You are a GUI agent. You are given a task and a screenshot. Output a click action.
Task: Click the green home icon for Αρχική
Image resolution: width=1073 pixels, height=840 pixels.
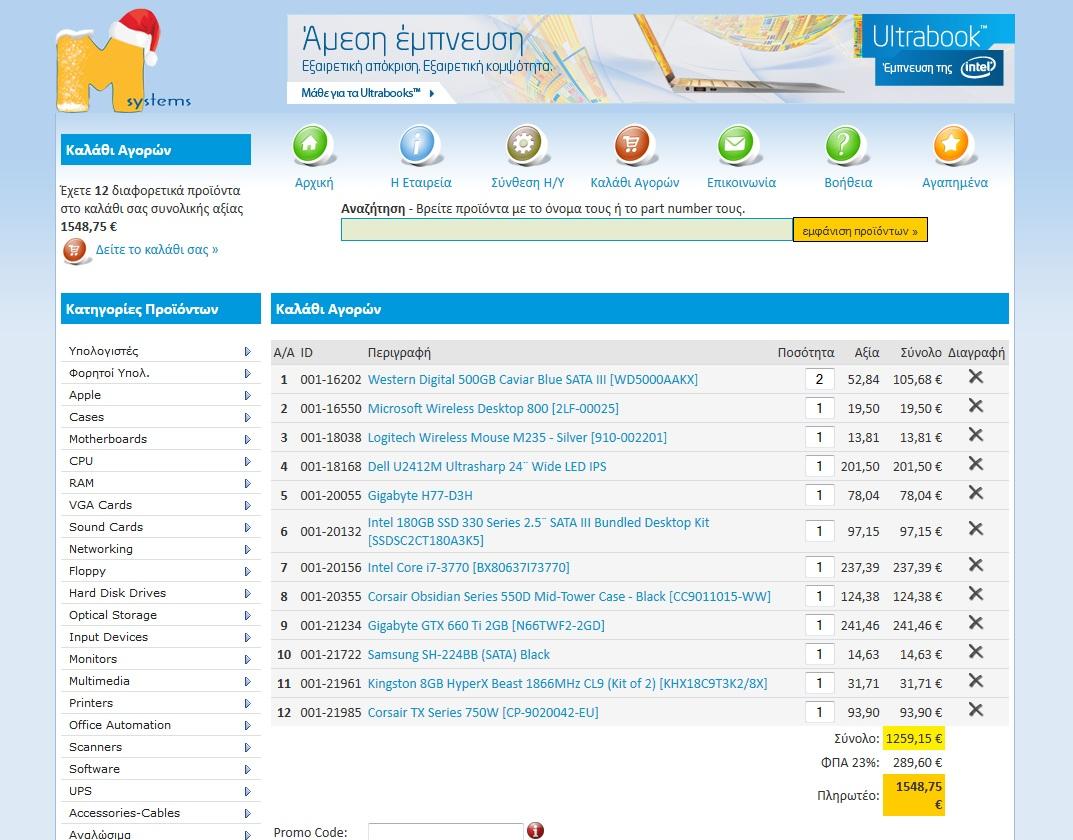313,146
